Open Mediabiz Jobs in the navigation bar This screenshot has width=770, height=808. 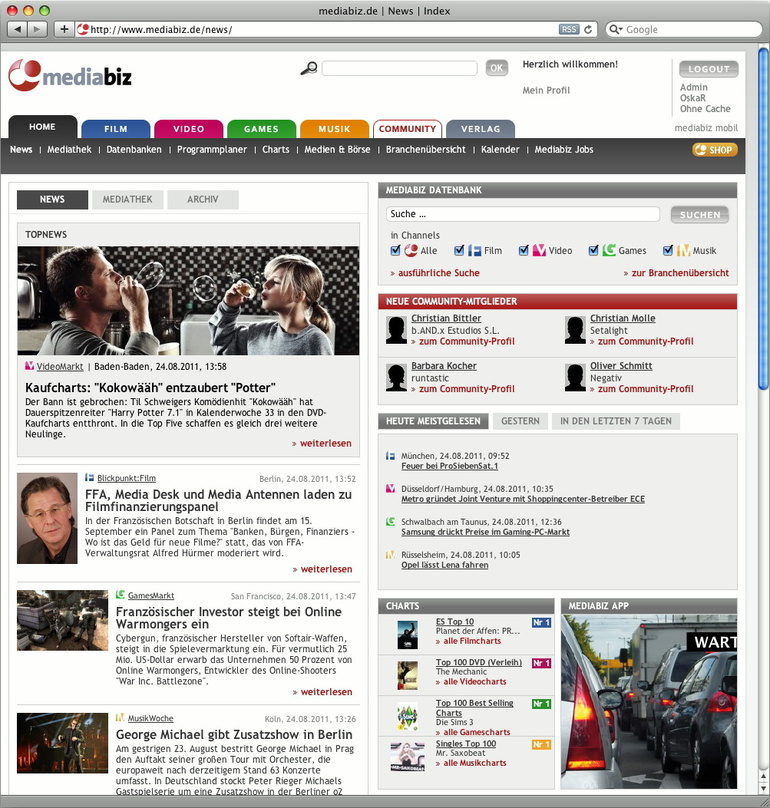click(564, 149)
